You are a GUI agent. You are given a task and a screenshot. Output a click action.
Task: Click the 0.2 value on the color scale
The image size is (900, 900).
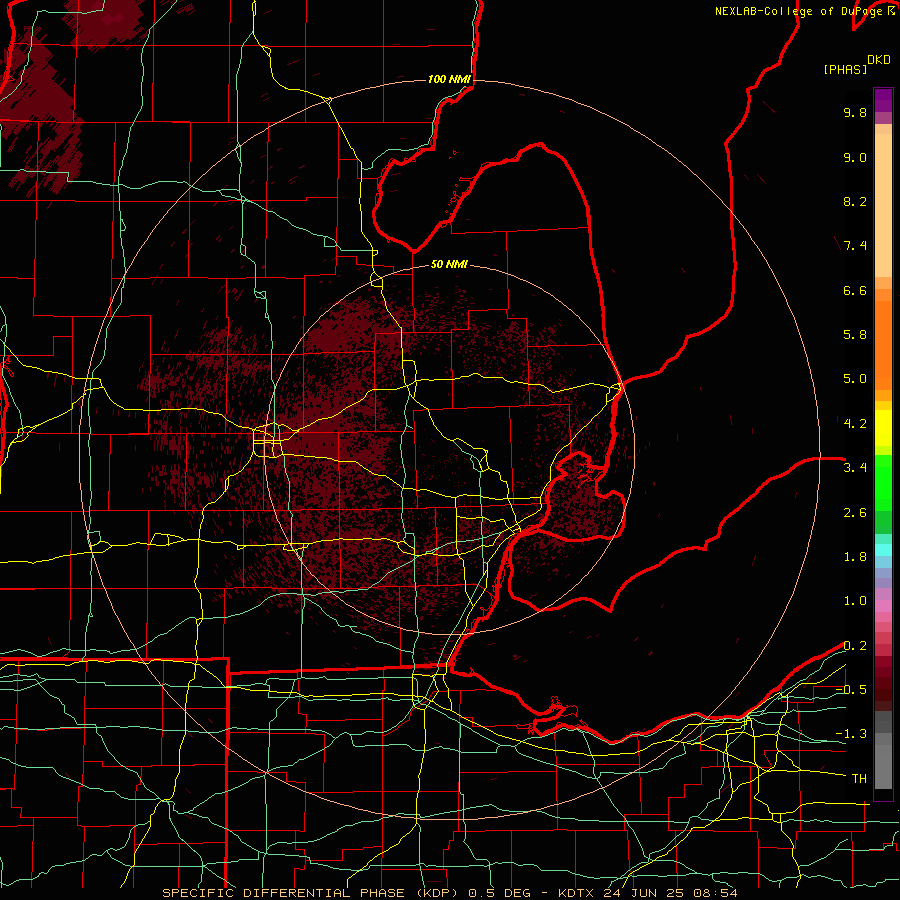coord(855,646)
